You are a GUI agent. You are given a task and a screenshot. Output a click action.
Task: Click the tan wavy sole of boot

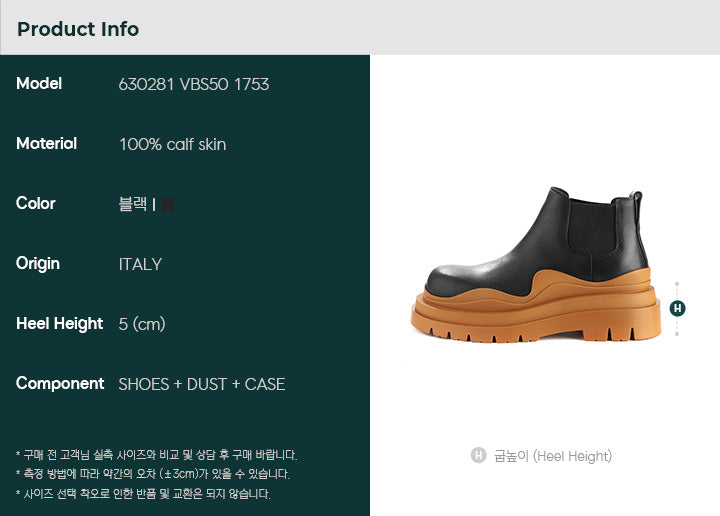536,308
